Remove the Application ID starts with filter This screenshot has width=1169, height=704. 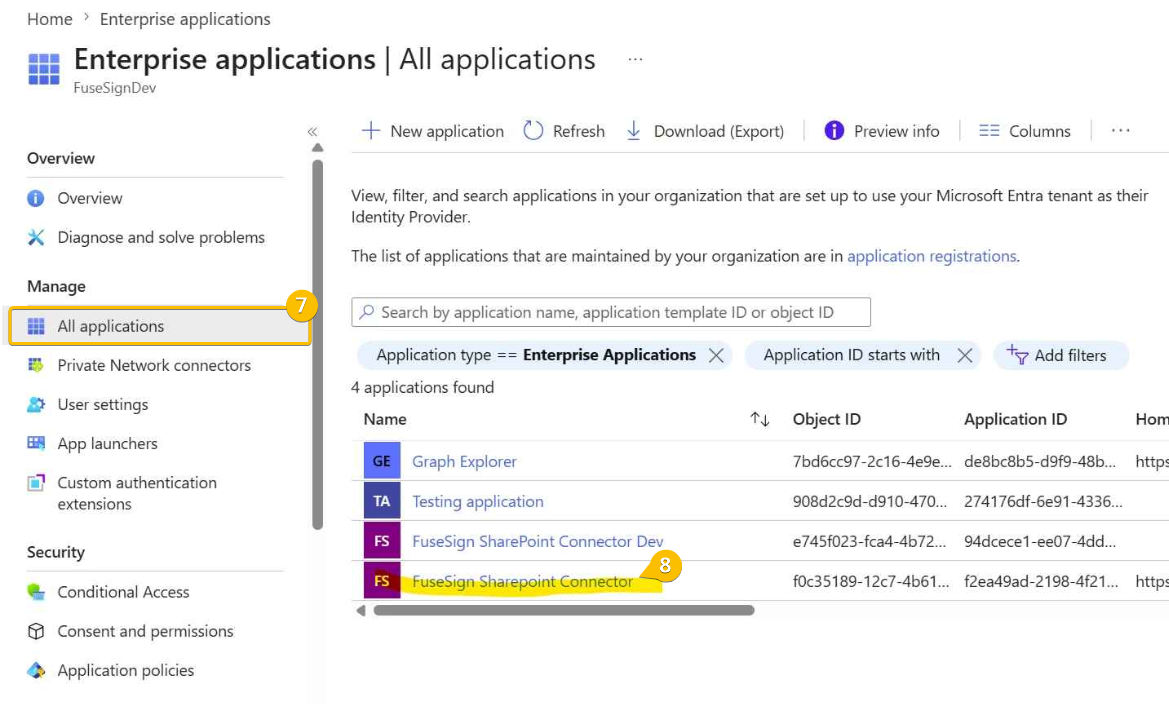pos(965,355)
